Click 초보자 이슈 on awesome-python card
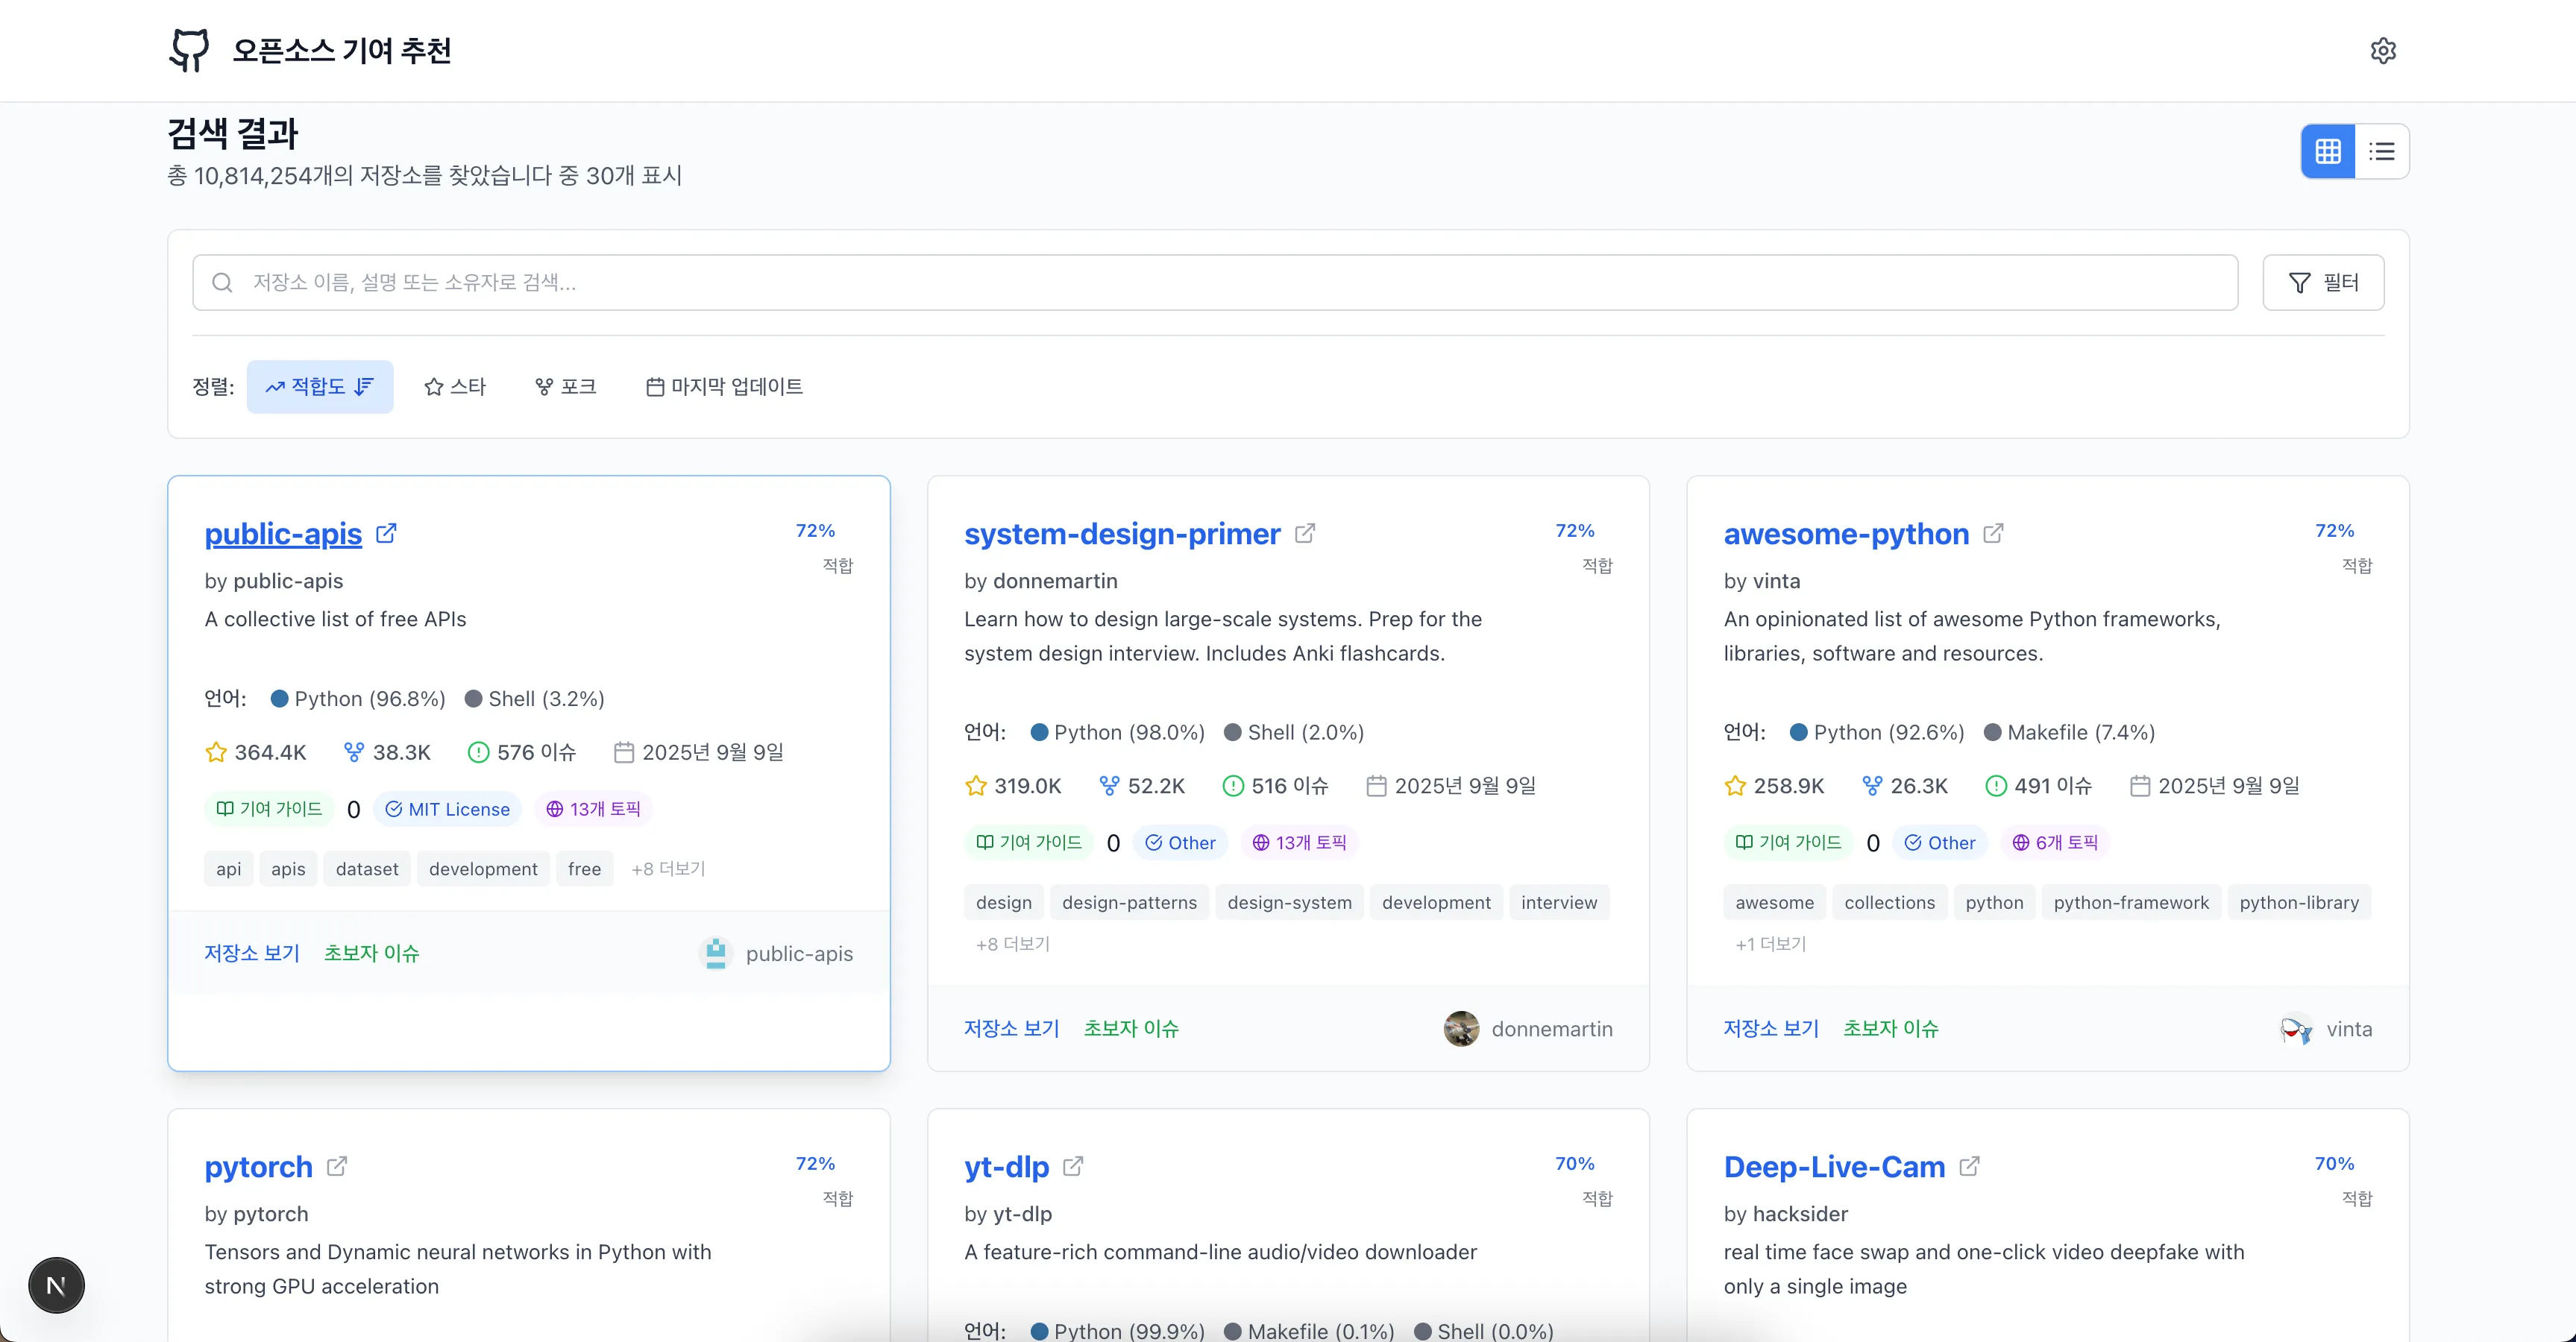Image resolution: width=2576 pixels, height=1342 pixels. click(x=1891, y=1028)
